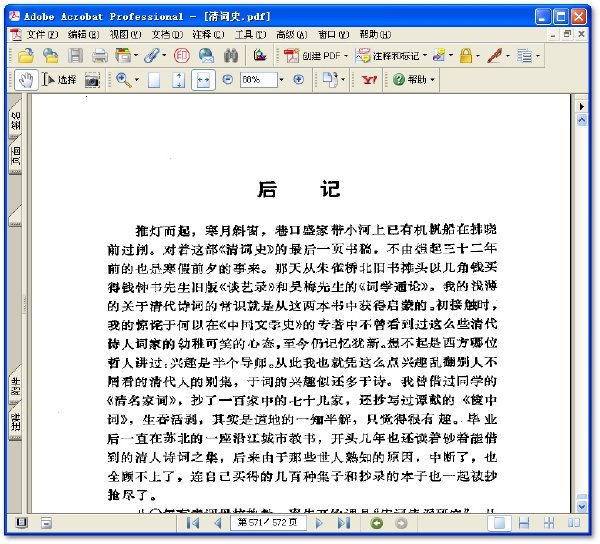Click the page number field 第 571 / 572 页
The image size is (600, 544).
268,523
